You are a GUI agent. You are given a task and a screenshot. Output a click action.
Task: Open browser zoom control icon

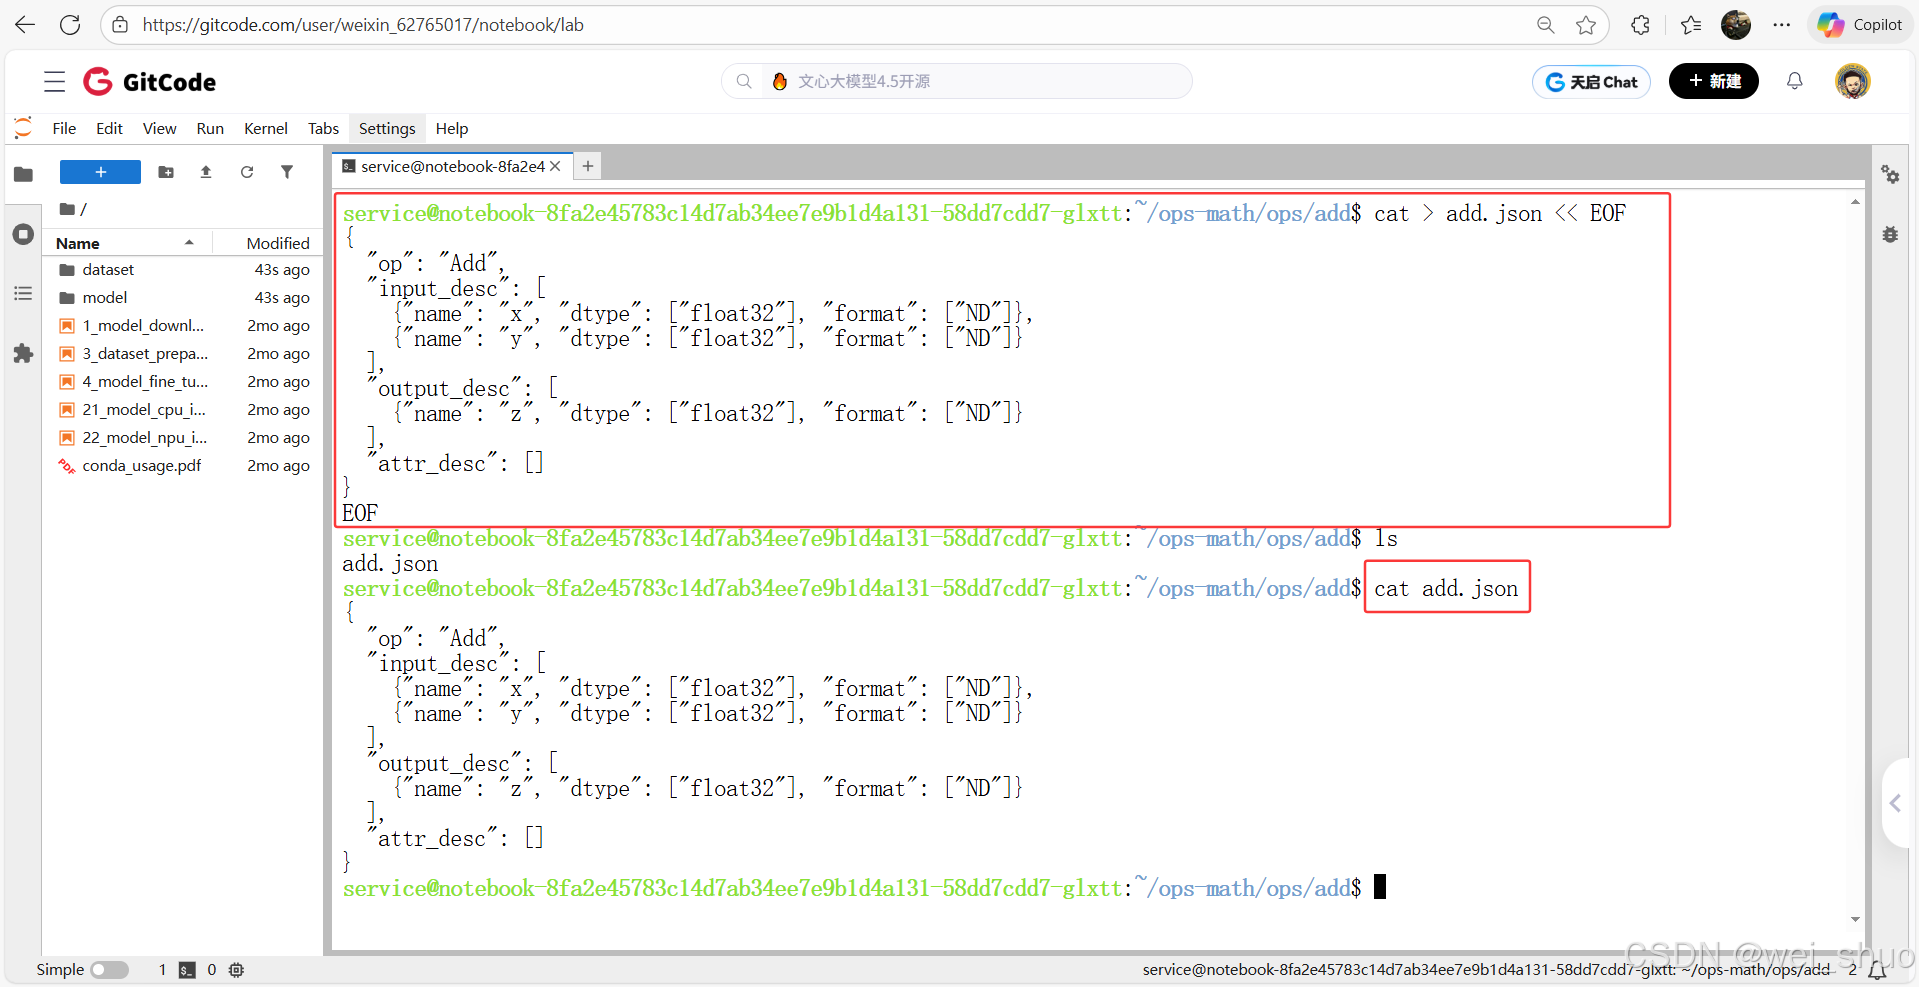point(1545,25)
